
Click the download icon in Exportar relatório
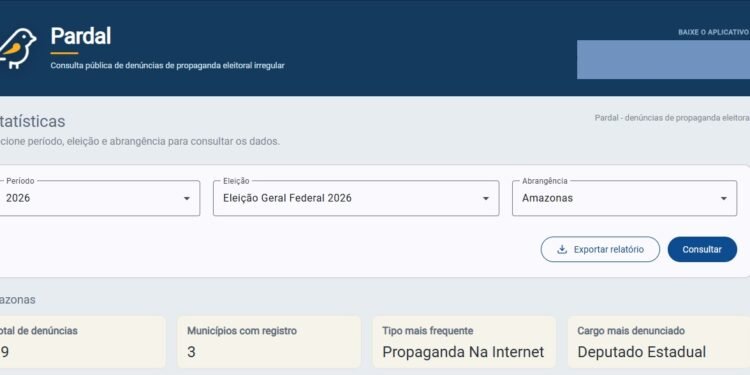(562, 249)
